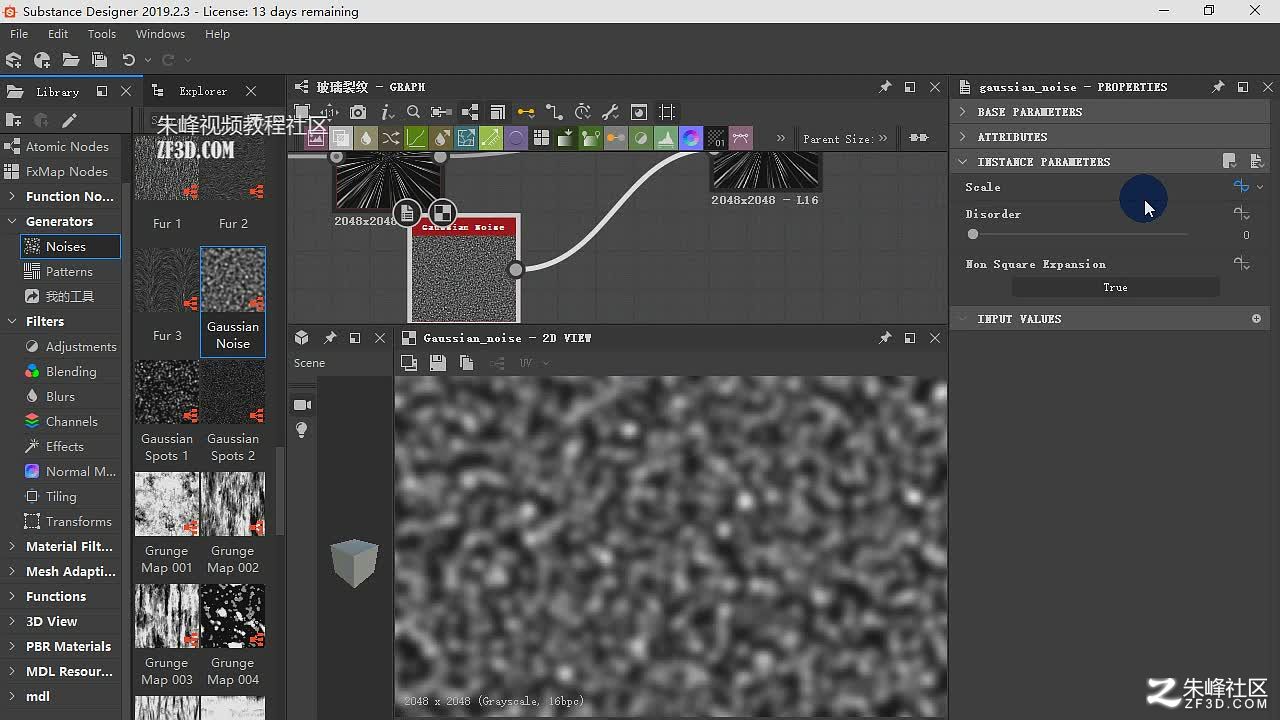Pin the GRAPH panel
The width and height of the screenshot is (1280, 720).
[x=885, y=87]
